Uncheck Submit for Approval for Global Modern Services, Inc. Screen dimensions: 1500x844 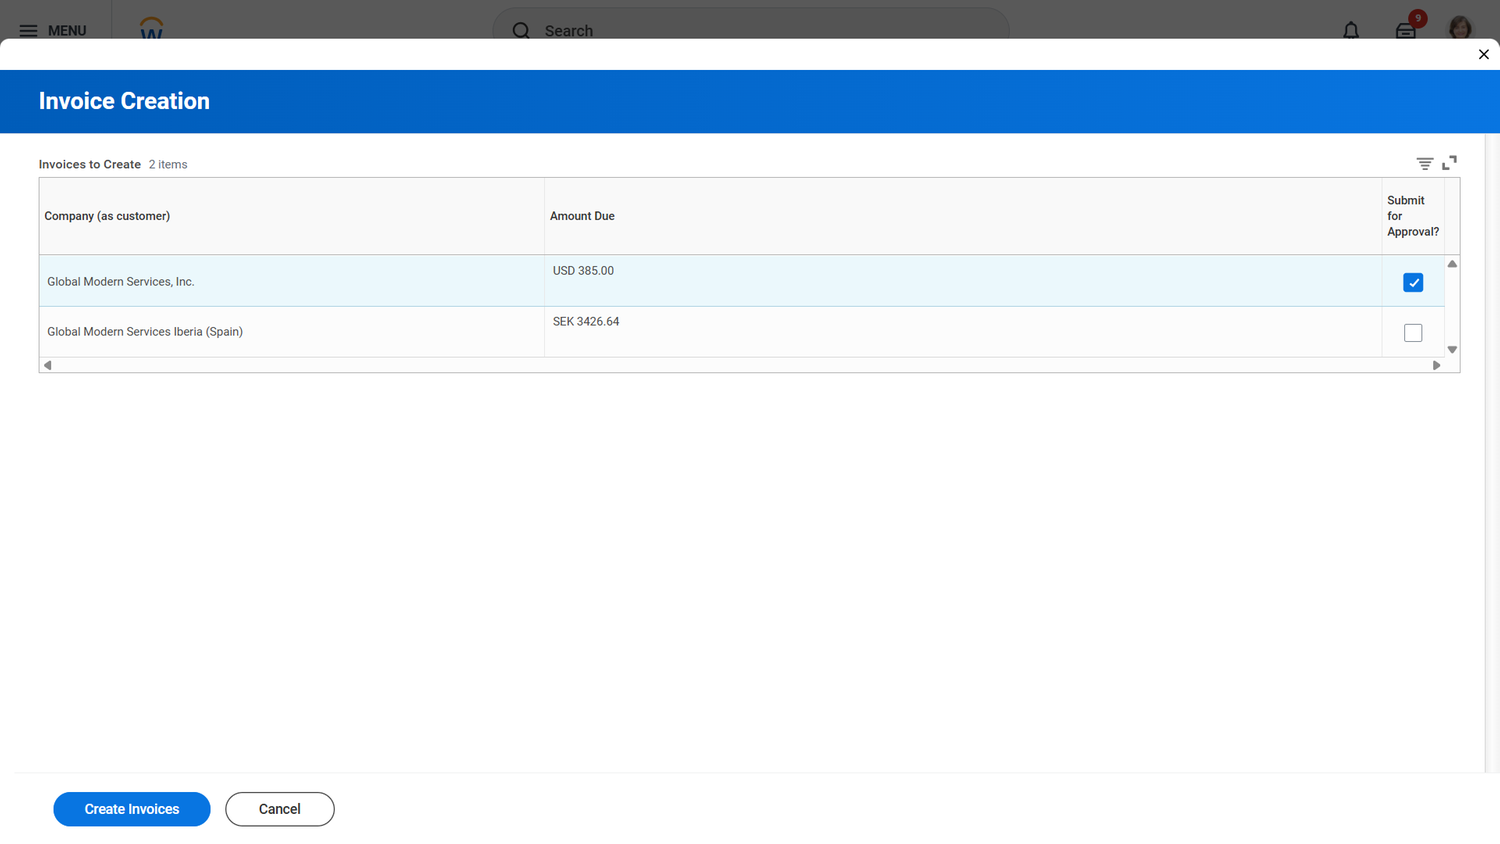coord(1413,282)
